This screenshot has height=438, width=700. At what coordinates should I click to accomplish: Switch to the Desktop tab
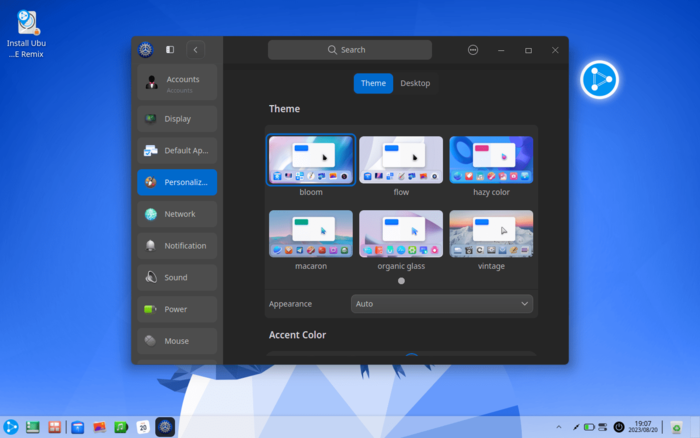(x=415, y=83)
